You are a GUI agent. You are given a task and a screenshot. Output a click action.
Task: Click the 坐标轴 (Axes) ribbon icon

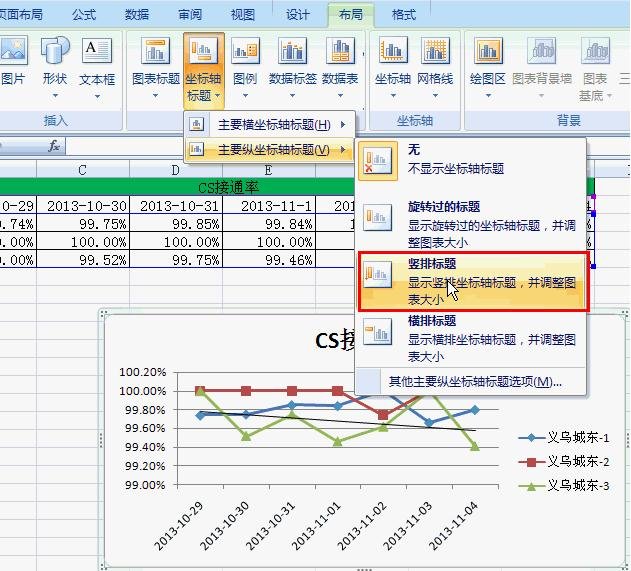tap(392, 62)
